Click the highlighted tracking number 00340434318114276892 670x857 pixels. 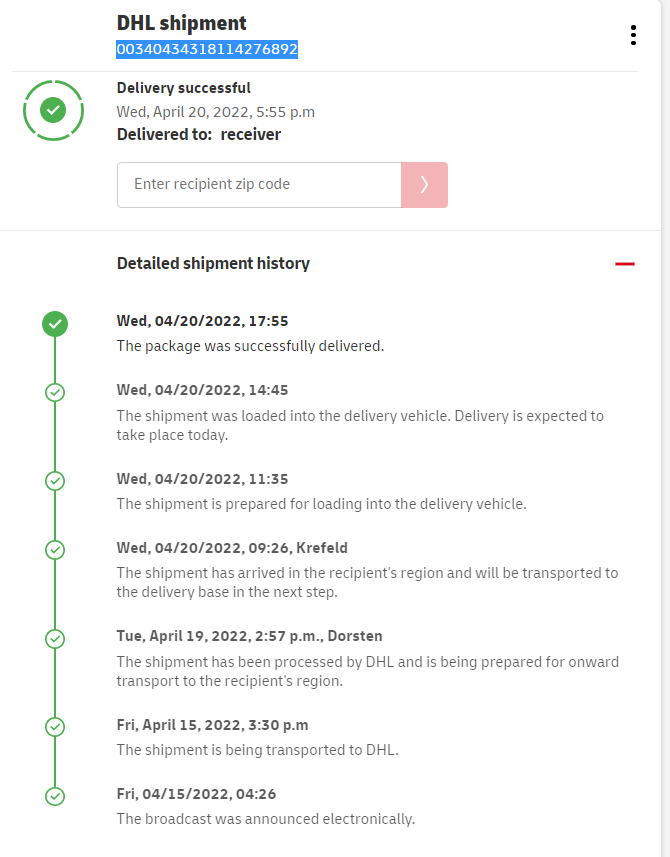pyautogui.click(x=207, y=49)
